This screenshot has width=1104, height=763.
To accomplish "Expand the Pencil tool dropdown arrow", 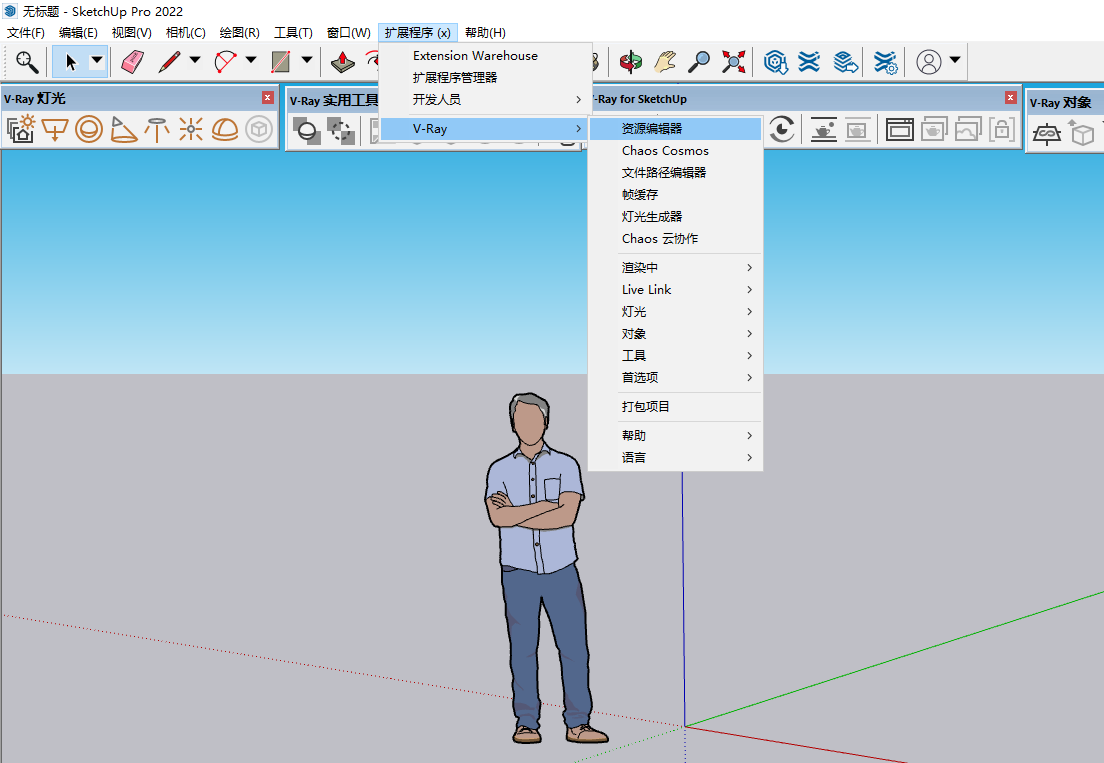I will click(195, 61).
